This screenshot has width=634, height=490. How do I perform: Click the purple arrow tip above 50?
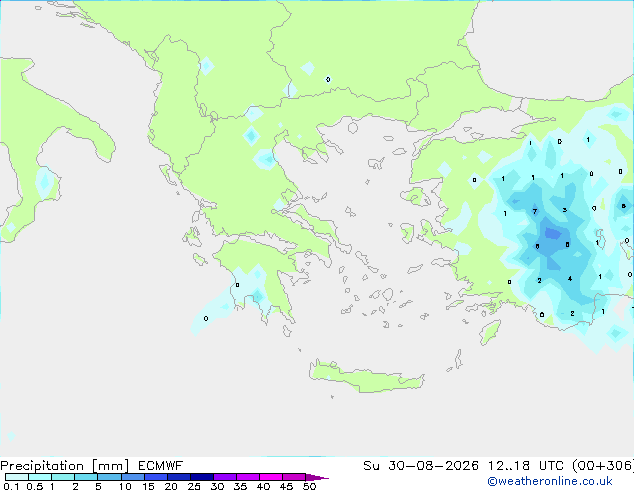tap(317, 477)
